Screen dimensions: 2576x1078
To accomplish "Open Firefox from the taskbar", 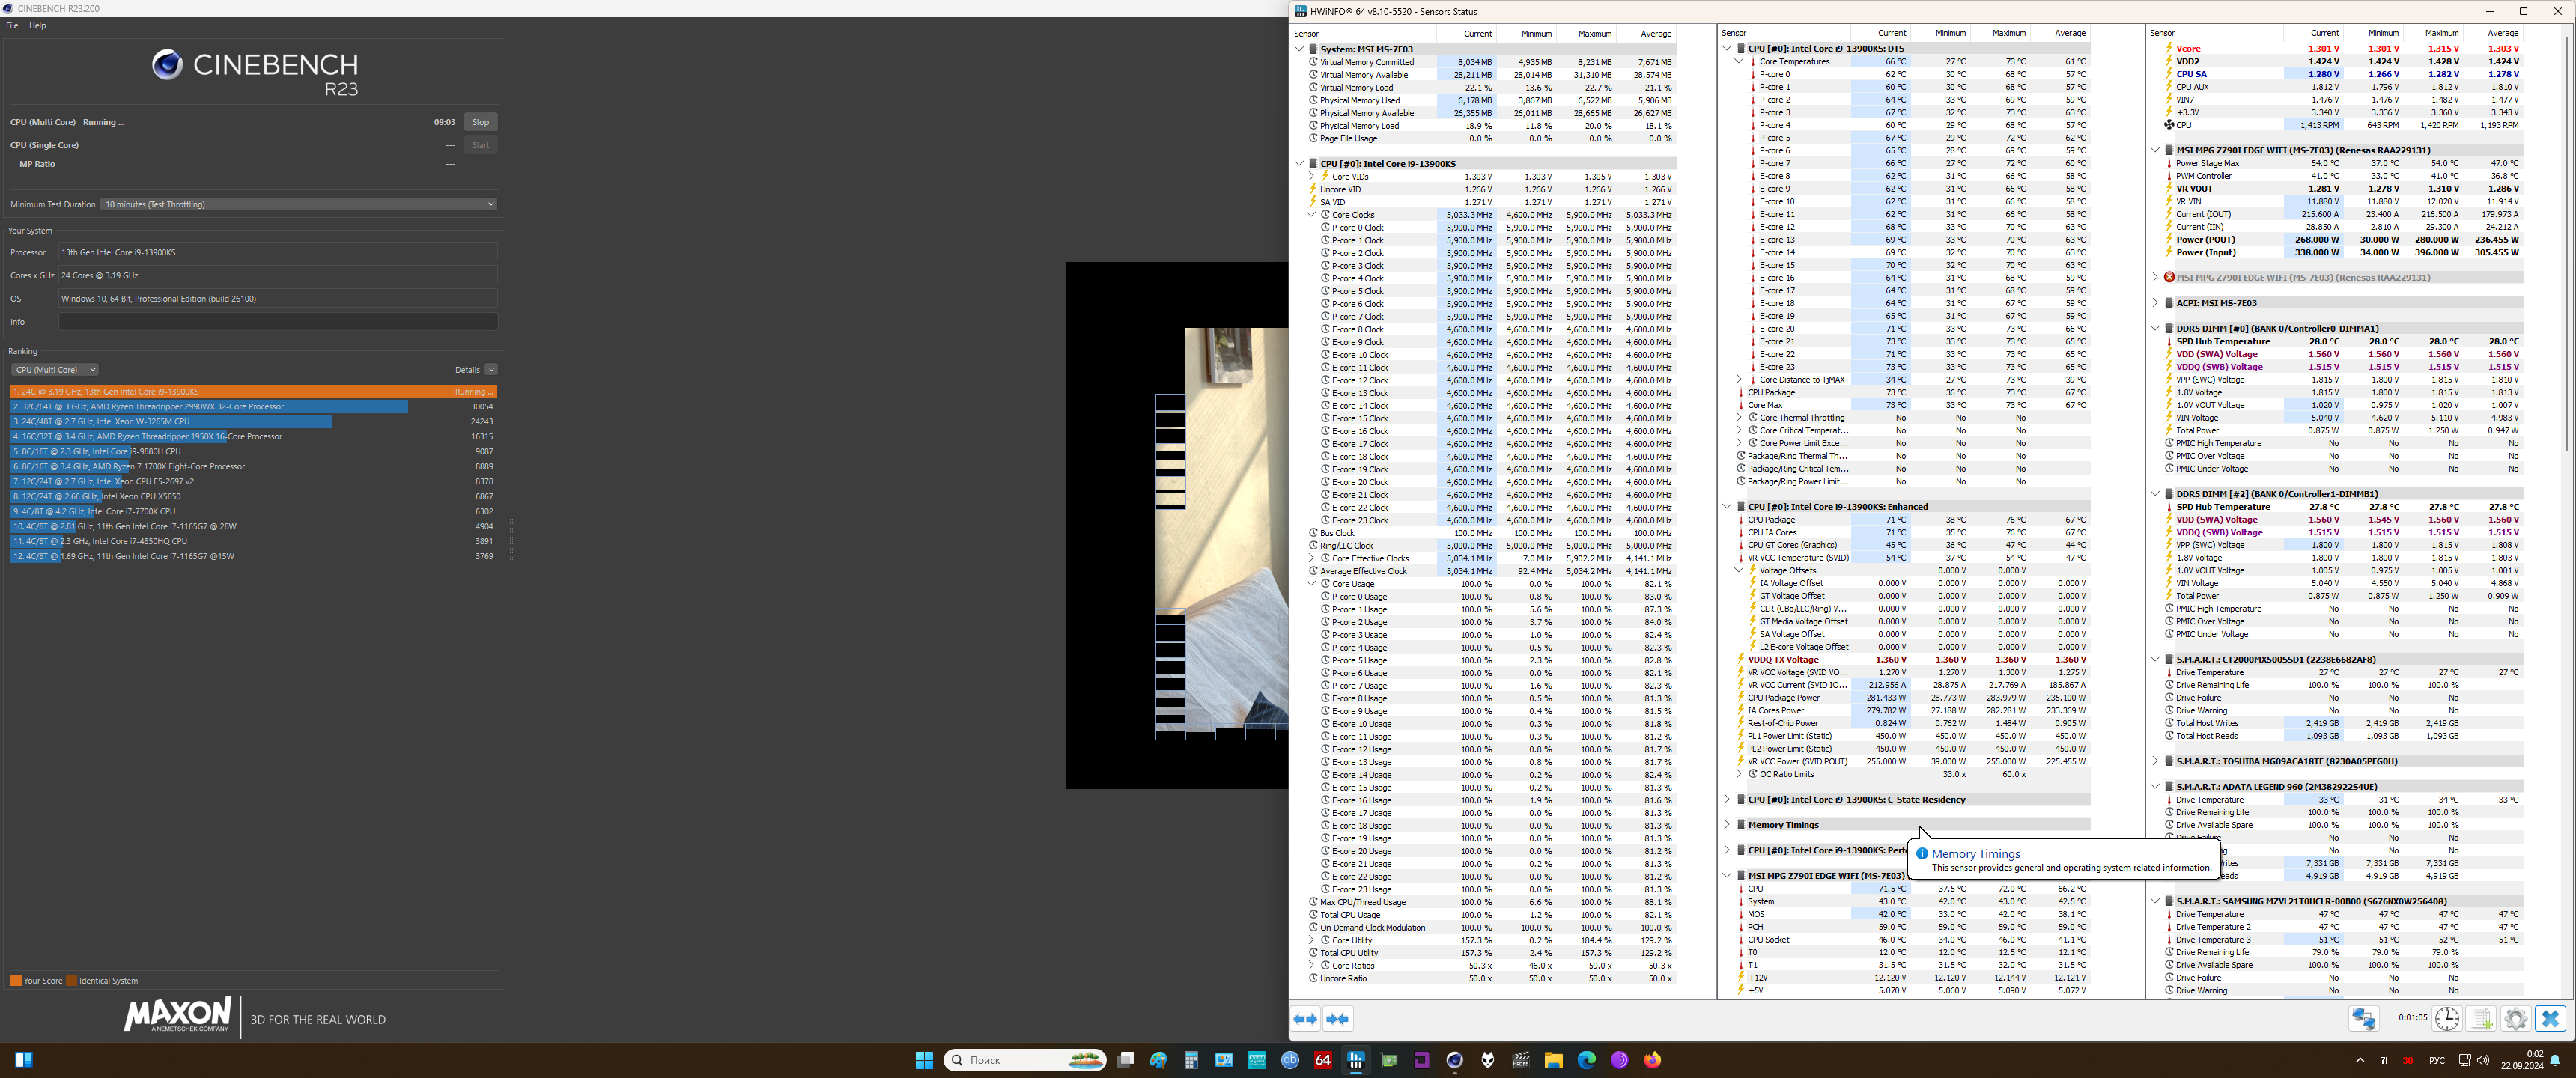I will (1652, 1060).
